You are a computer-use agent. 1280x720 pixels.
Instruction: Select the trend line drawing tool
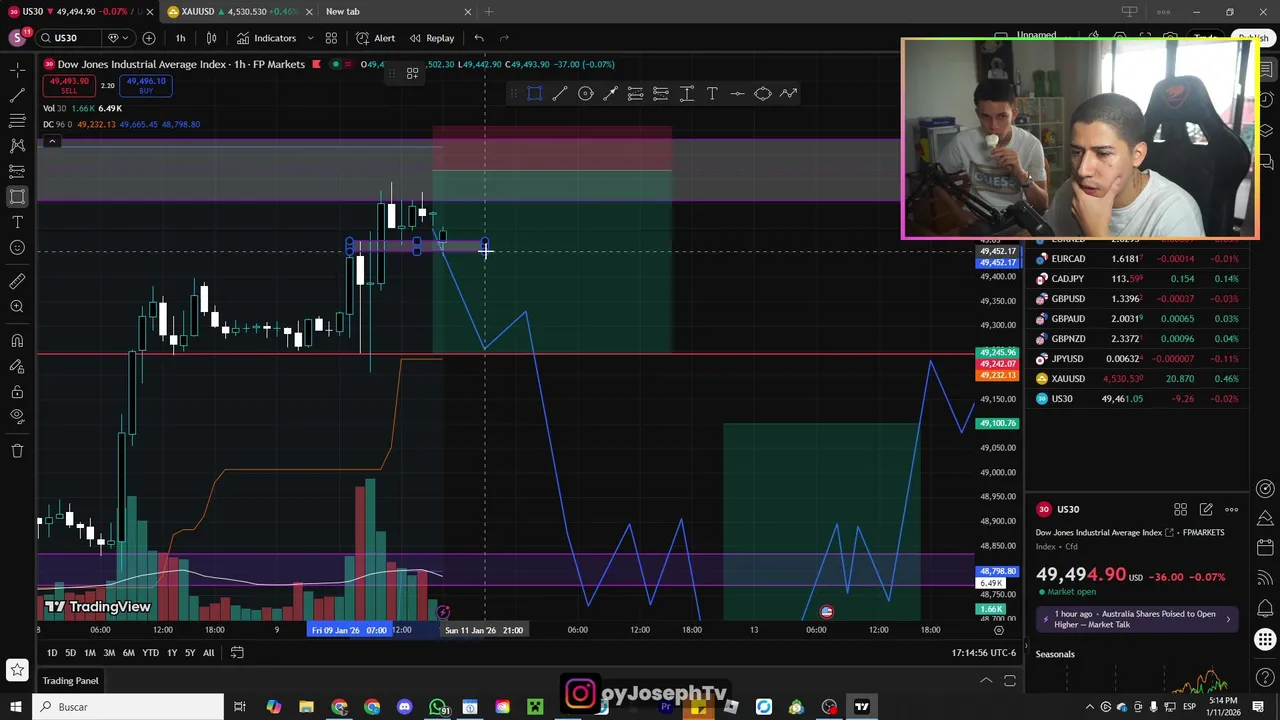pyautogui.click(x=17, y=96)
